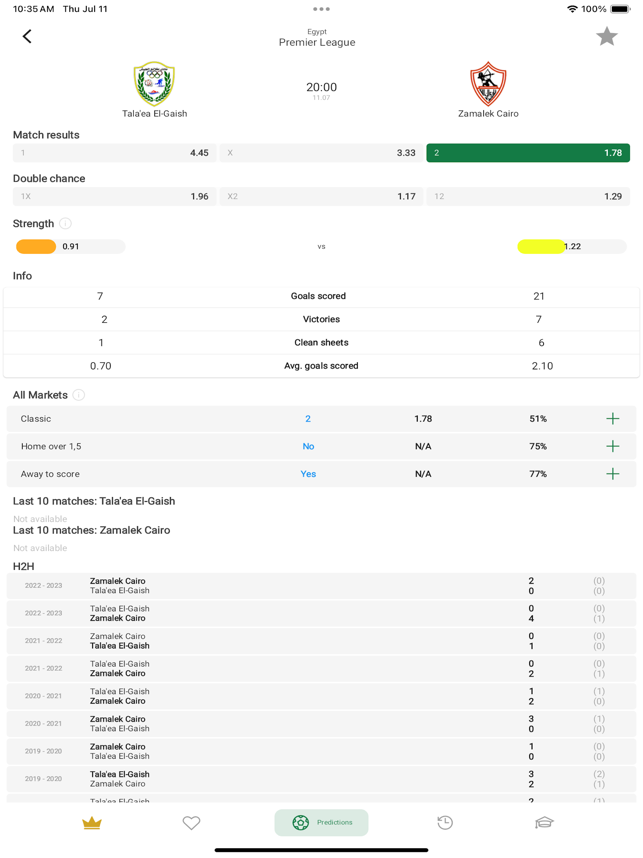Show Strength info tooltip
643x858 pixels.
point(65,223)
